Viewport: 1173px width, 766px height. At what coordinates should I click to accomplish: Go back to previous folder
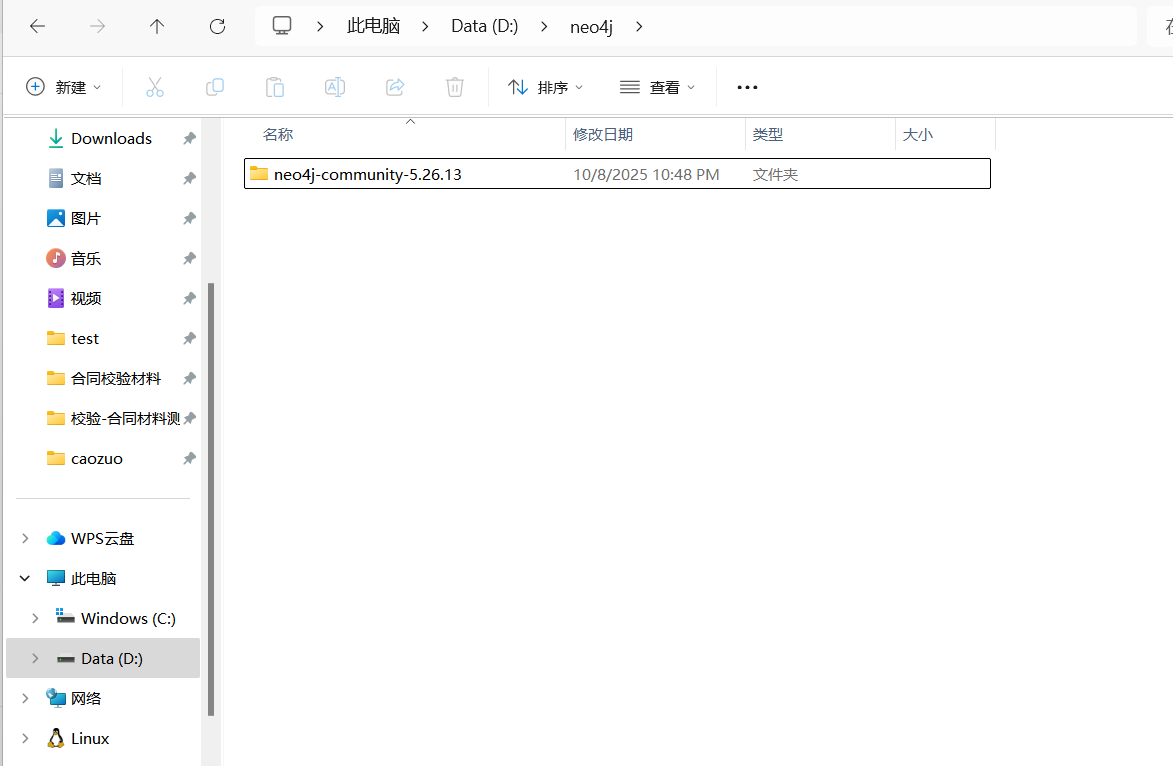point(37,26)
